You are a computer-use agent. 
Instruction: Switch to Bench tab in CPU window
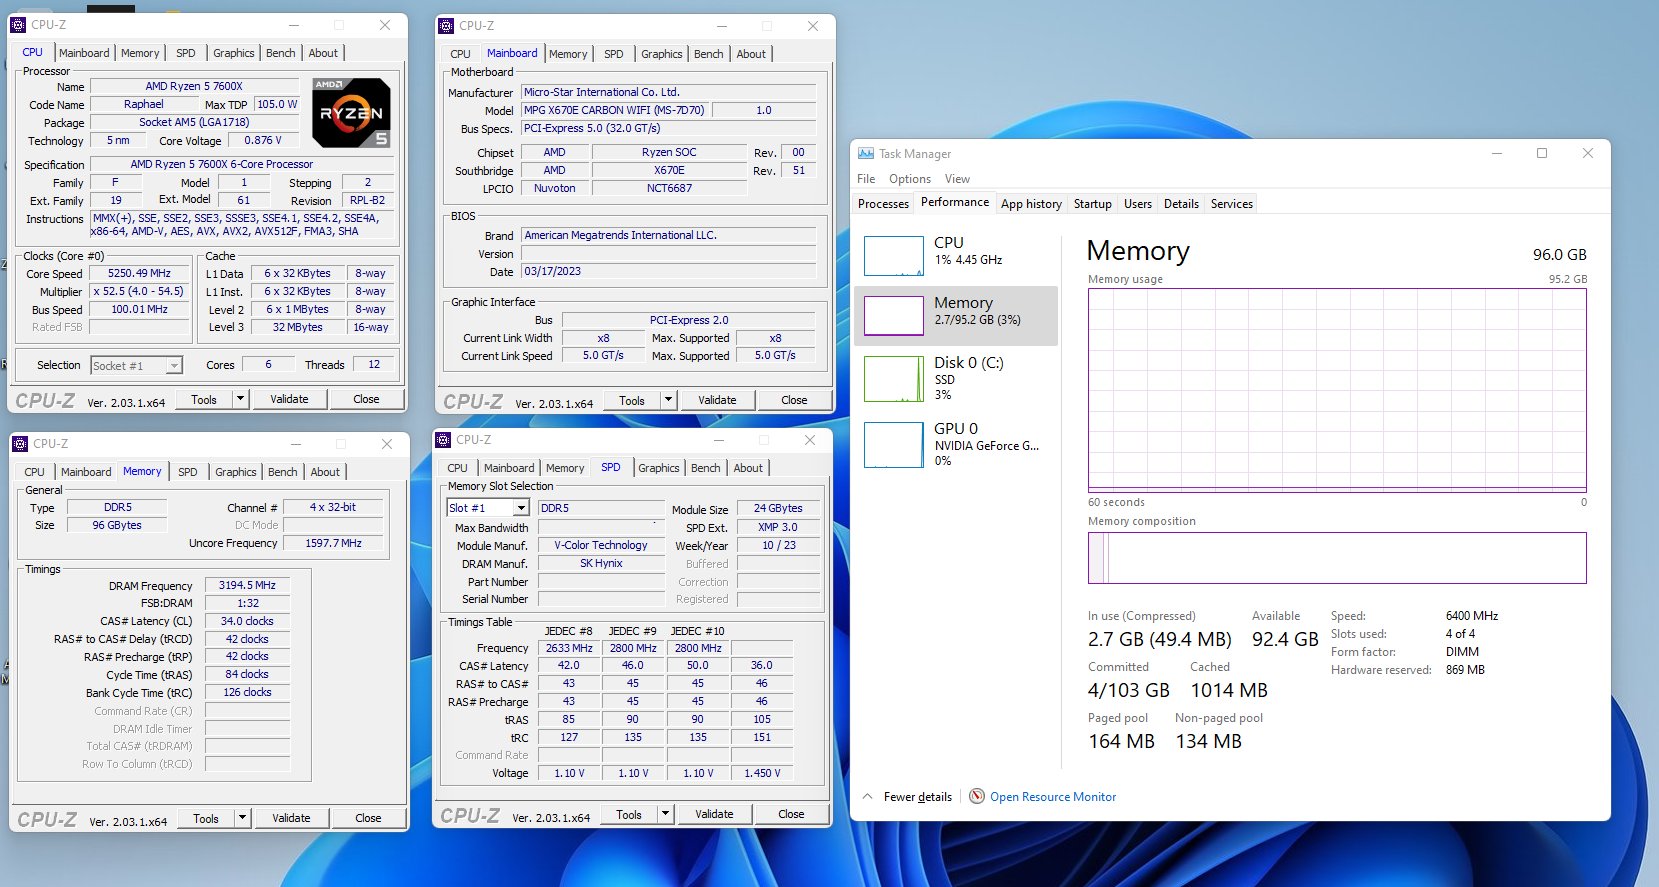click(280, 53)
